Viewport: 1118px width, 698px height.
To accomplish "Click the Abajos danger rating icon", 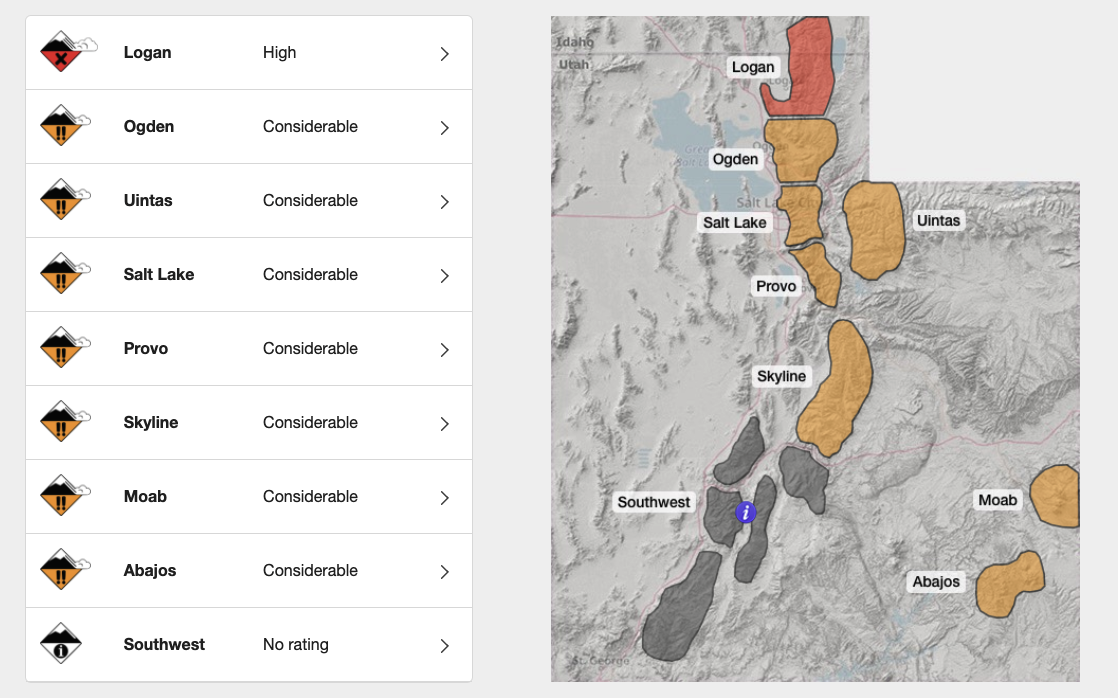I will click(x=63, y=571).
